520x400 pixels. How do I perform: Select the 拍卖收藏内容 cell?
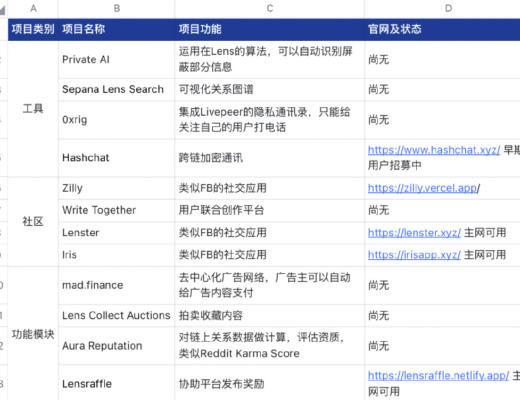(x=270, y=315)
